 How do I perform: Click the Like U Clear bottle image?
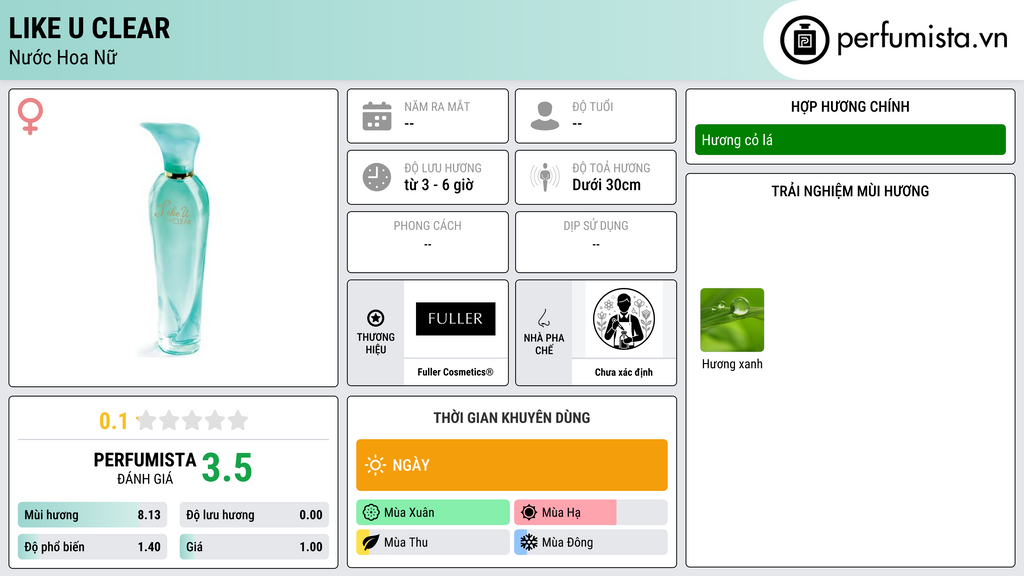pyautogui.click(x=175, y=238)
